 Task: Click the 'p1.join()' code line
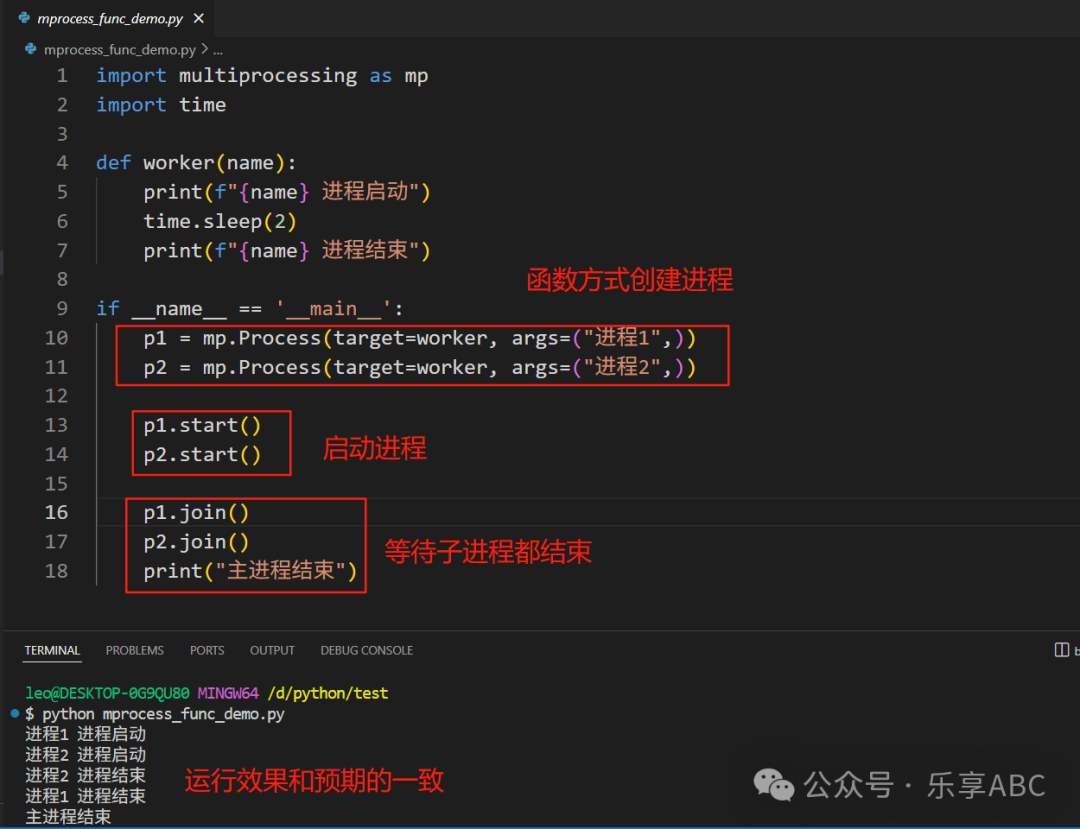[196, 512]
